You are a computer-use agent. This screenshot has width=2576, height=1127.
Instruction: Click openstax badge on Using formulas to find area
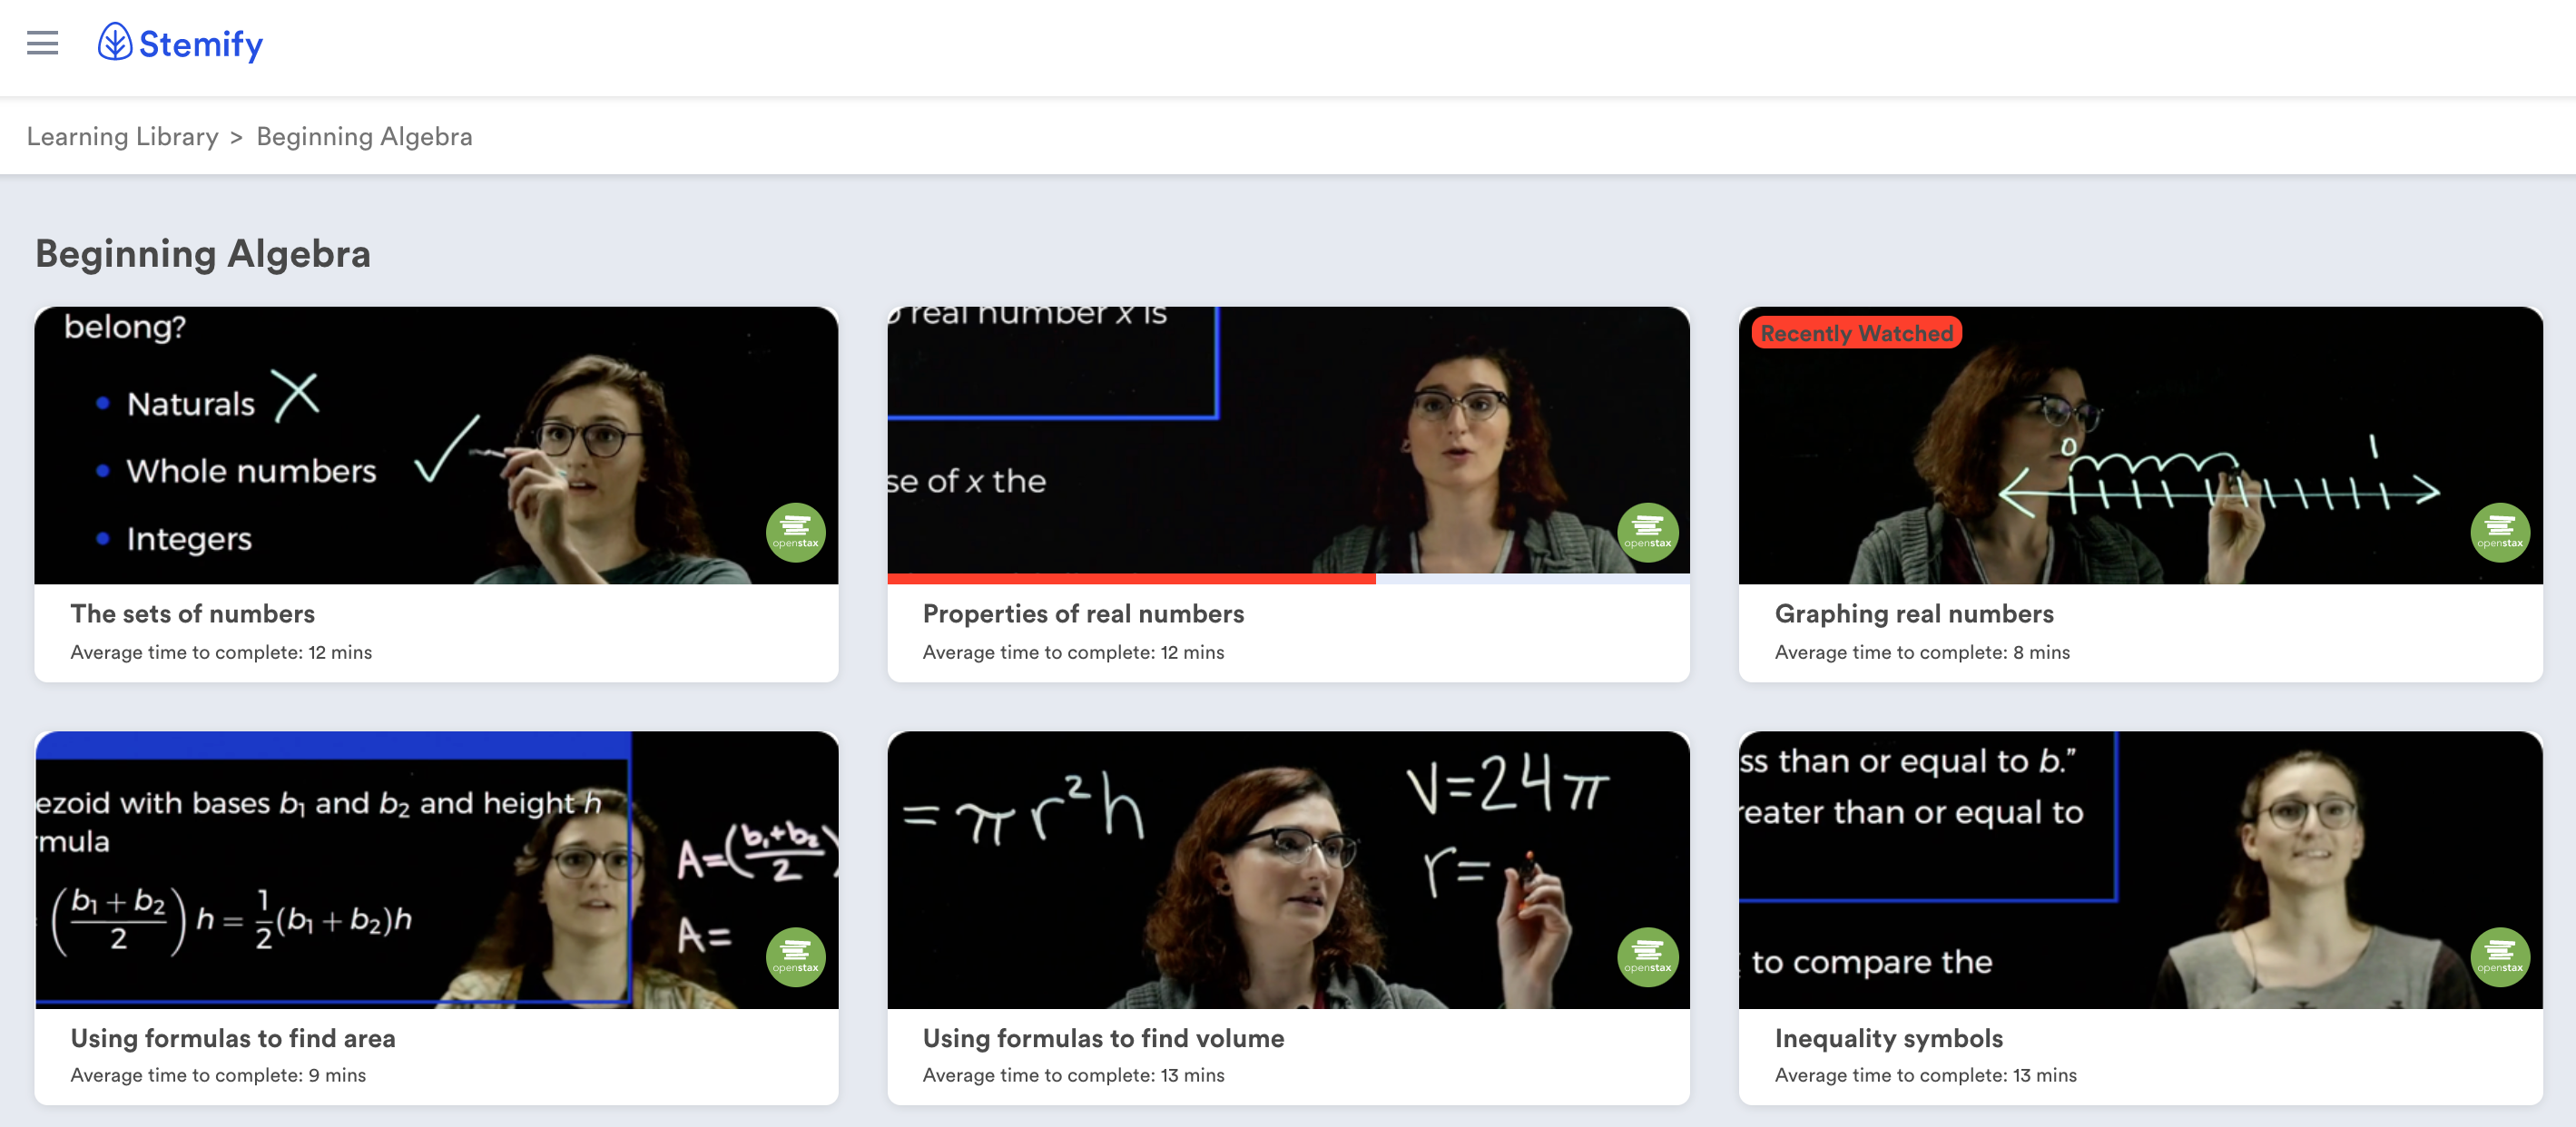coord(795,957)
